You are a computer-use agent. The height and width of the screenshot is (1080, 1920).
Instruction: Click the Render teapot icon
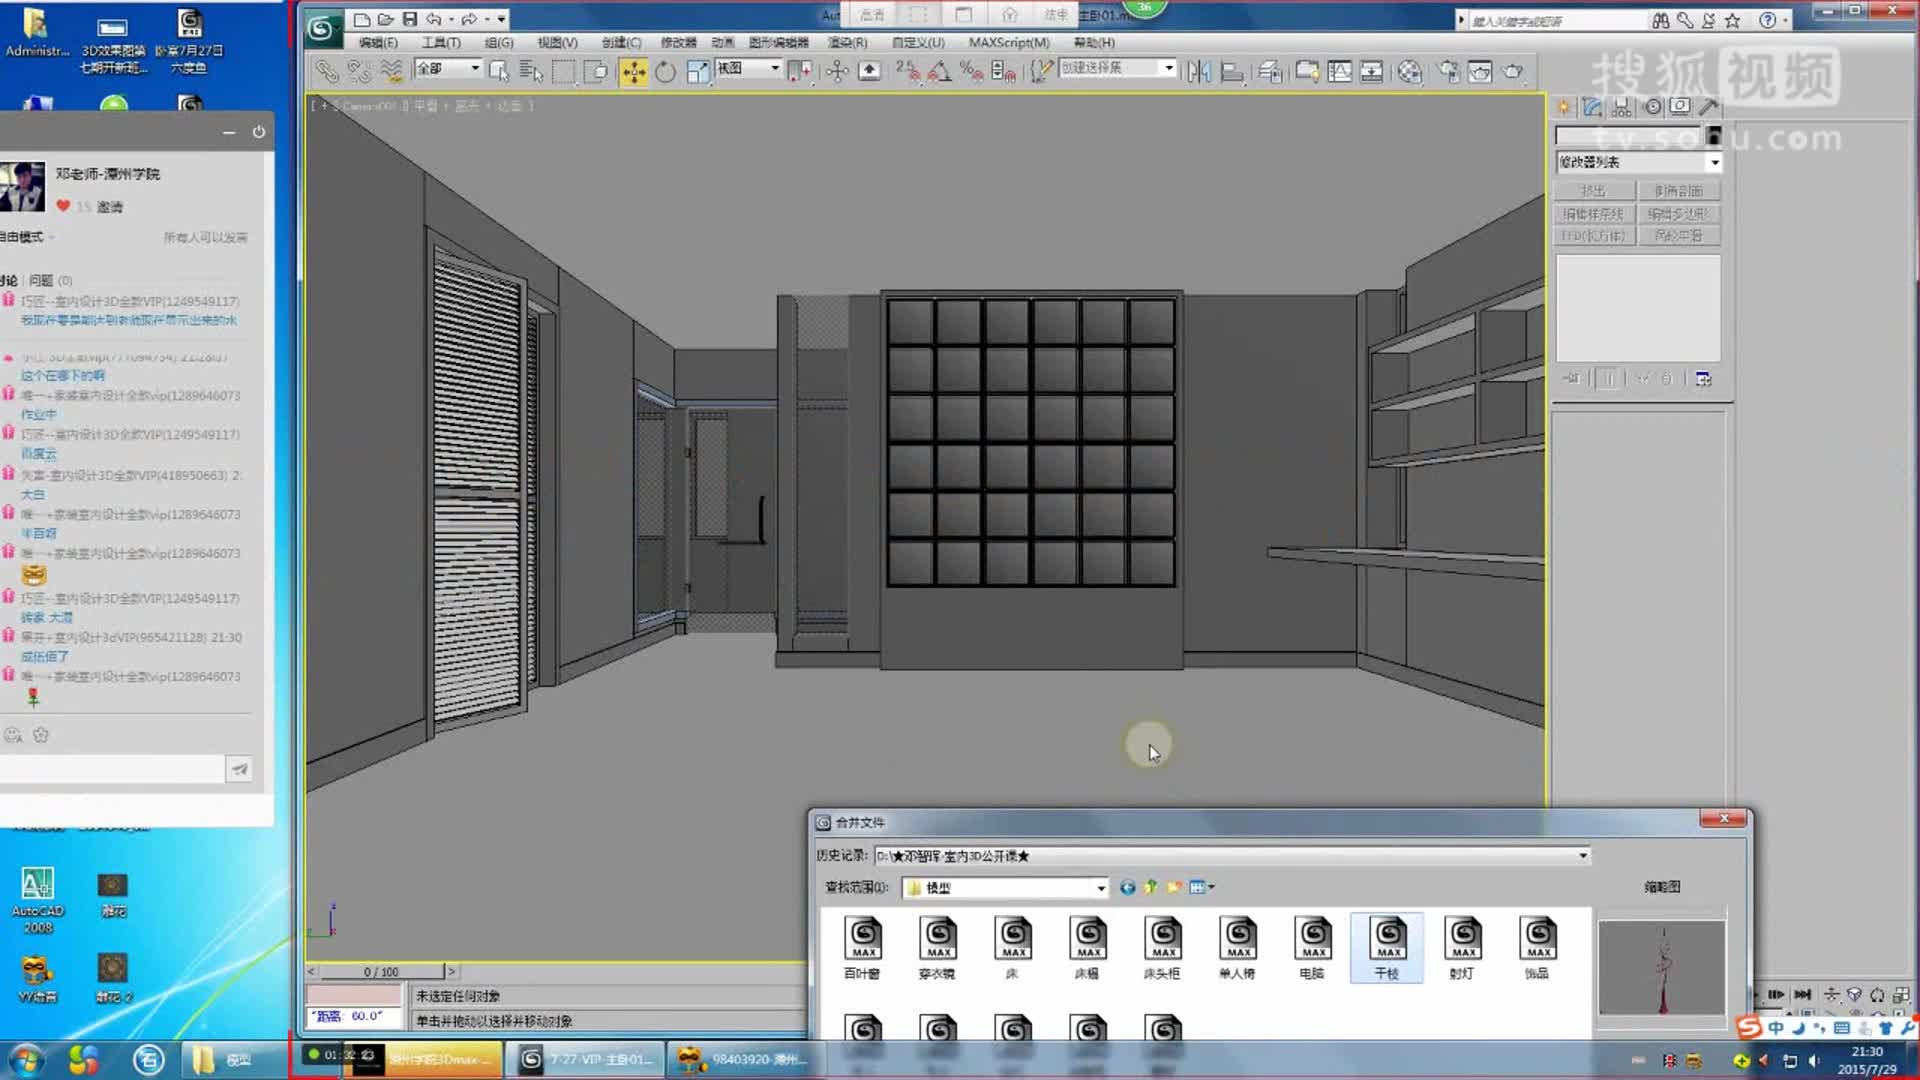(1513, 71)
